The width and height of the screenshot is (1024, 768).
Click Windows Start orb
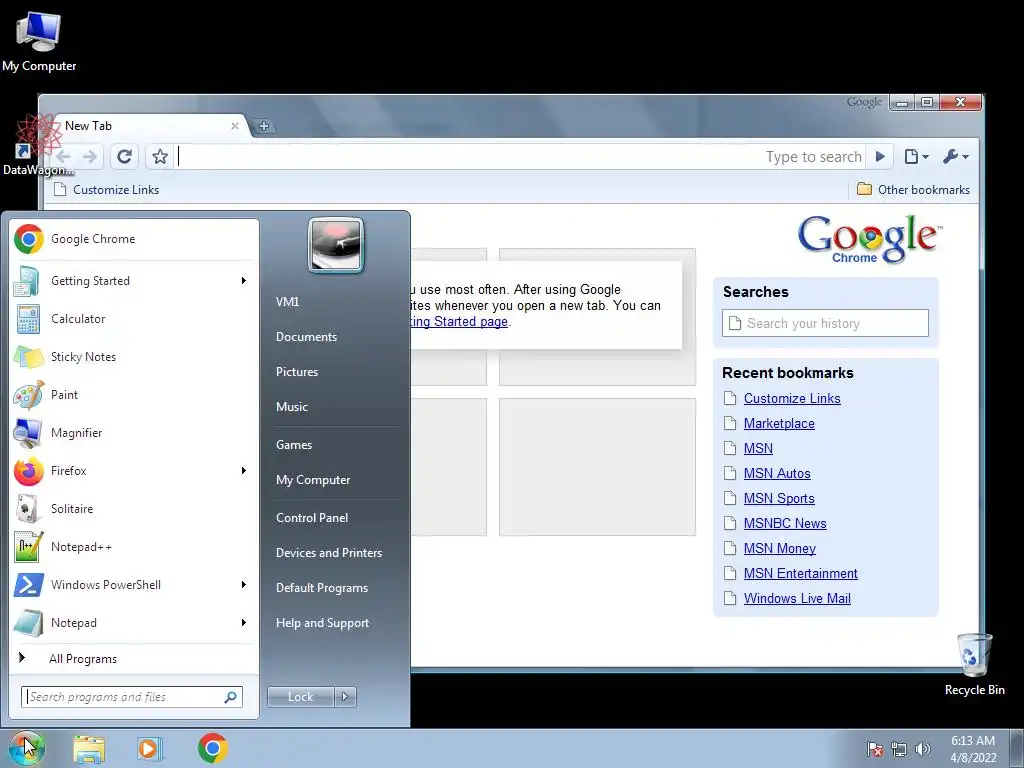pyautogui.click(x=26, y=748)
